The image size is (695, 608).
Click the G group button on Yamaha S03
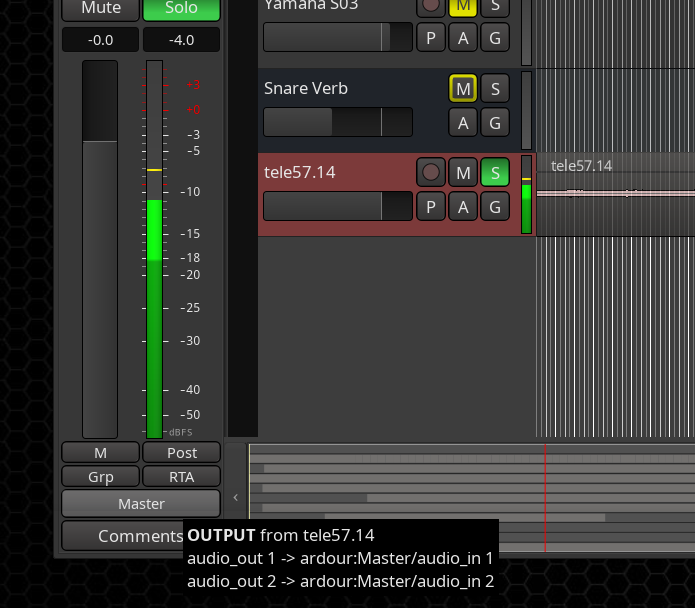pyautogui.click(x=495, y=38)
